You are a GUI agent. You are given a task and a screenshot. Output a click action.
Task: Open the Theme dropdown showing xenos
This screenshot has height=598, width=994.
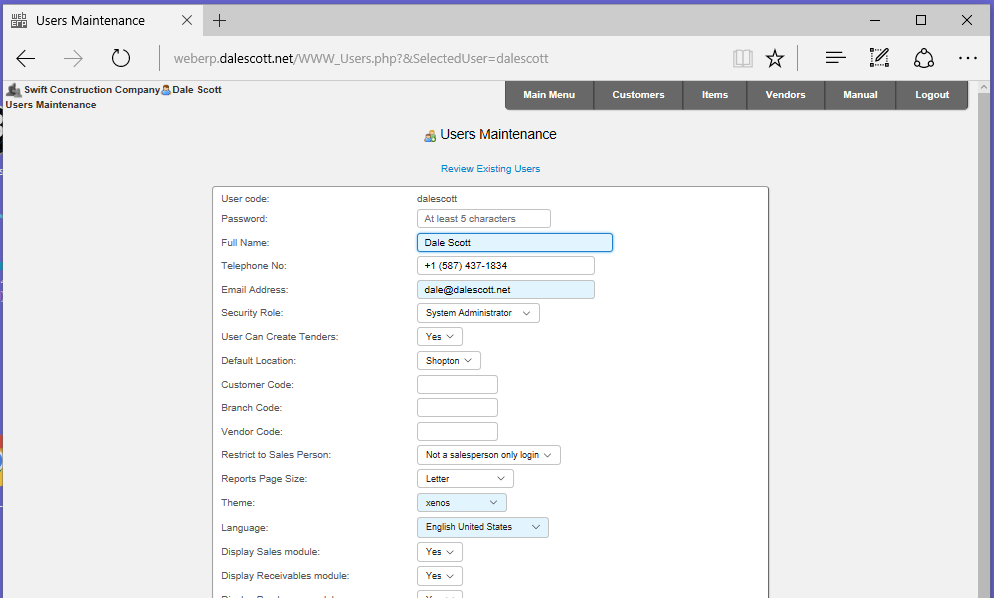[462, 503]
